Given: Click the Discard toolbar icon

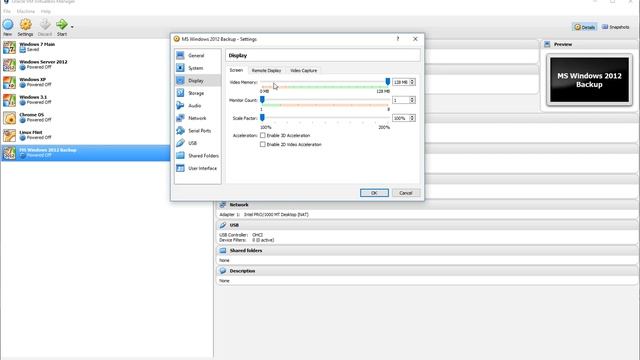Looking at the screenshot, I should (45, 24).
